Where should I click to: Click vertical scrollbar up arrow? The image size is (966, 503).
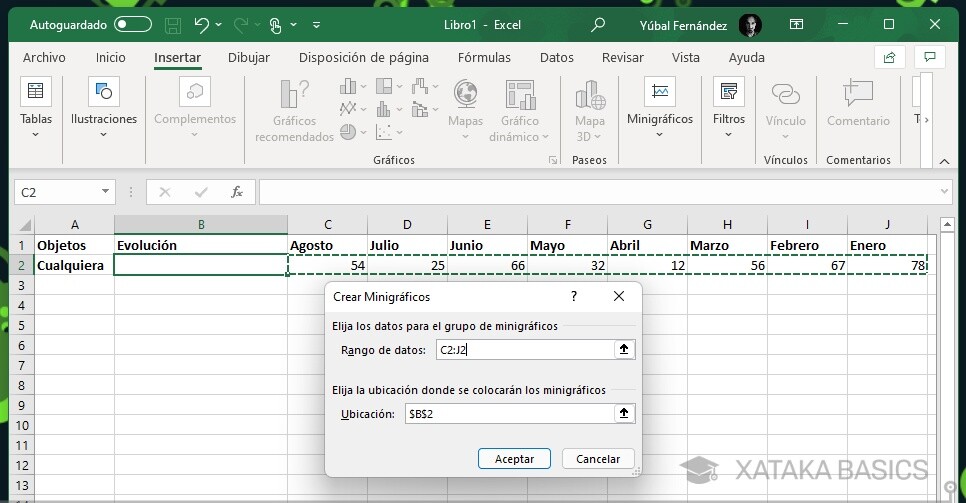coord(947,224)
